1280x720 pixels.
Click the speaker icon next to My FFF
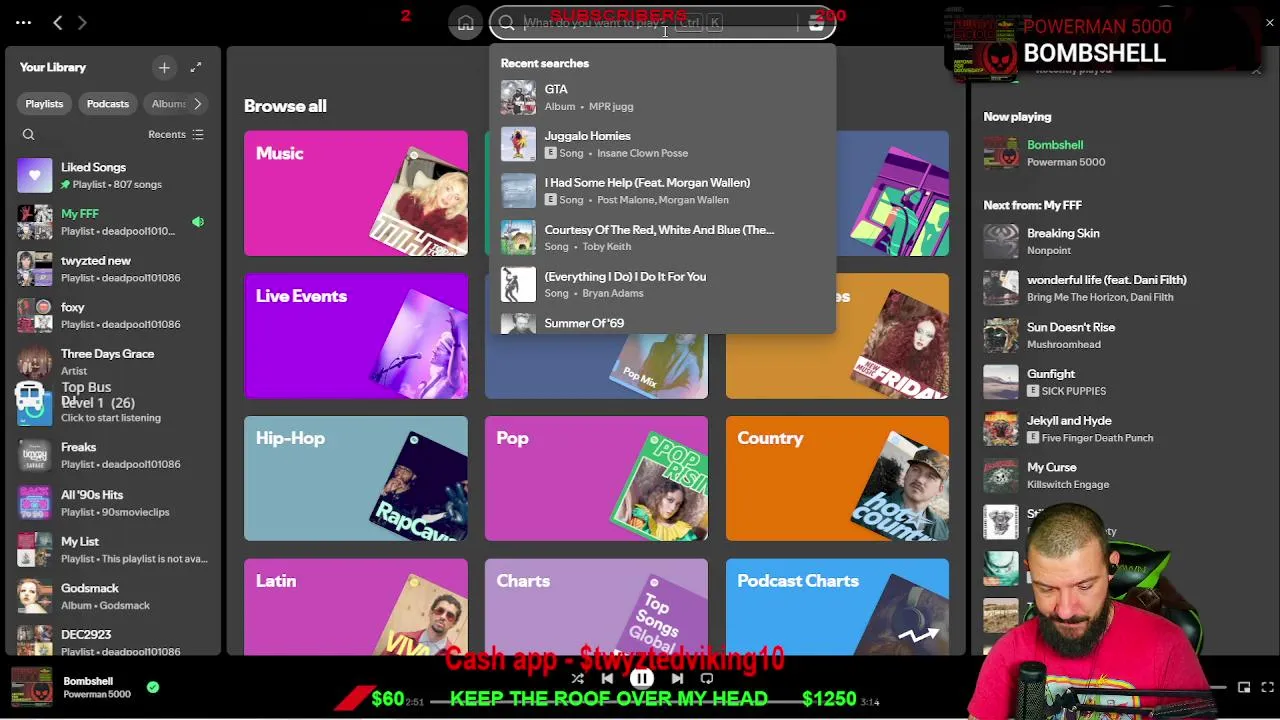click(198, 222)
